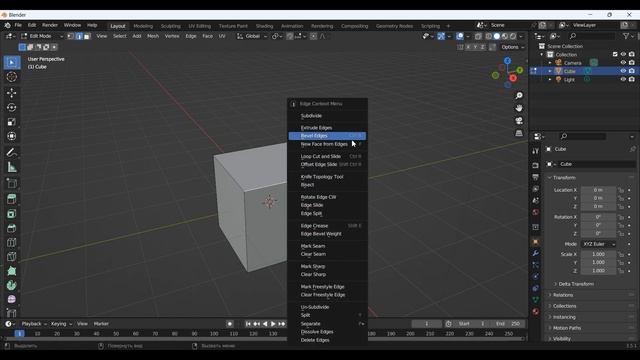
Task: Click the pan view hand icon
Action: click(x=519, y=108)
